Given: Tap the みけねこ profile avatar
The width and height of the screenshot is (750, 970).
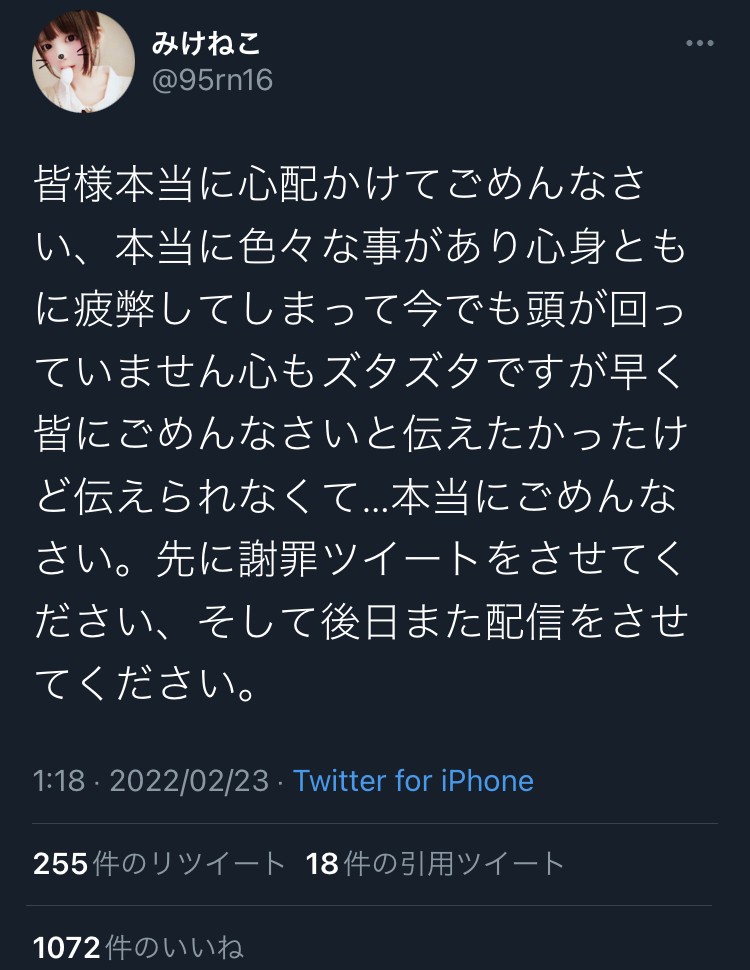Looking at the screenshot, I should pyautogui.click(x=84, y=62).
